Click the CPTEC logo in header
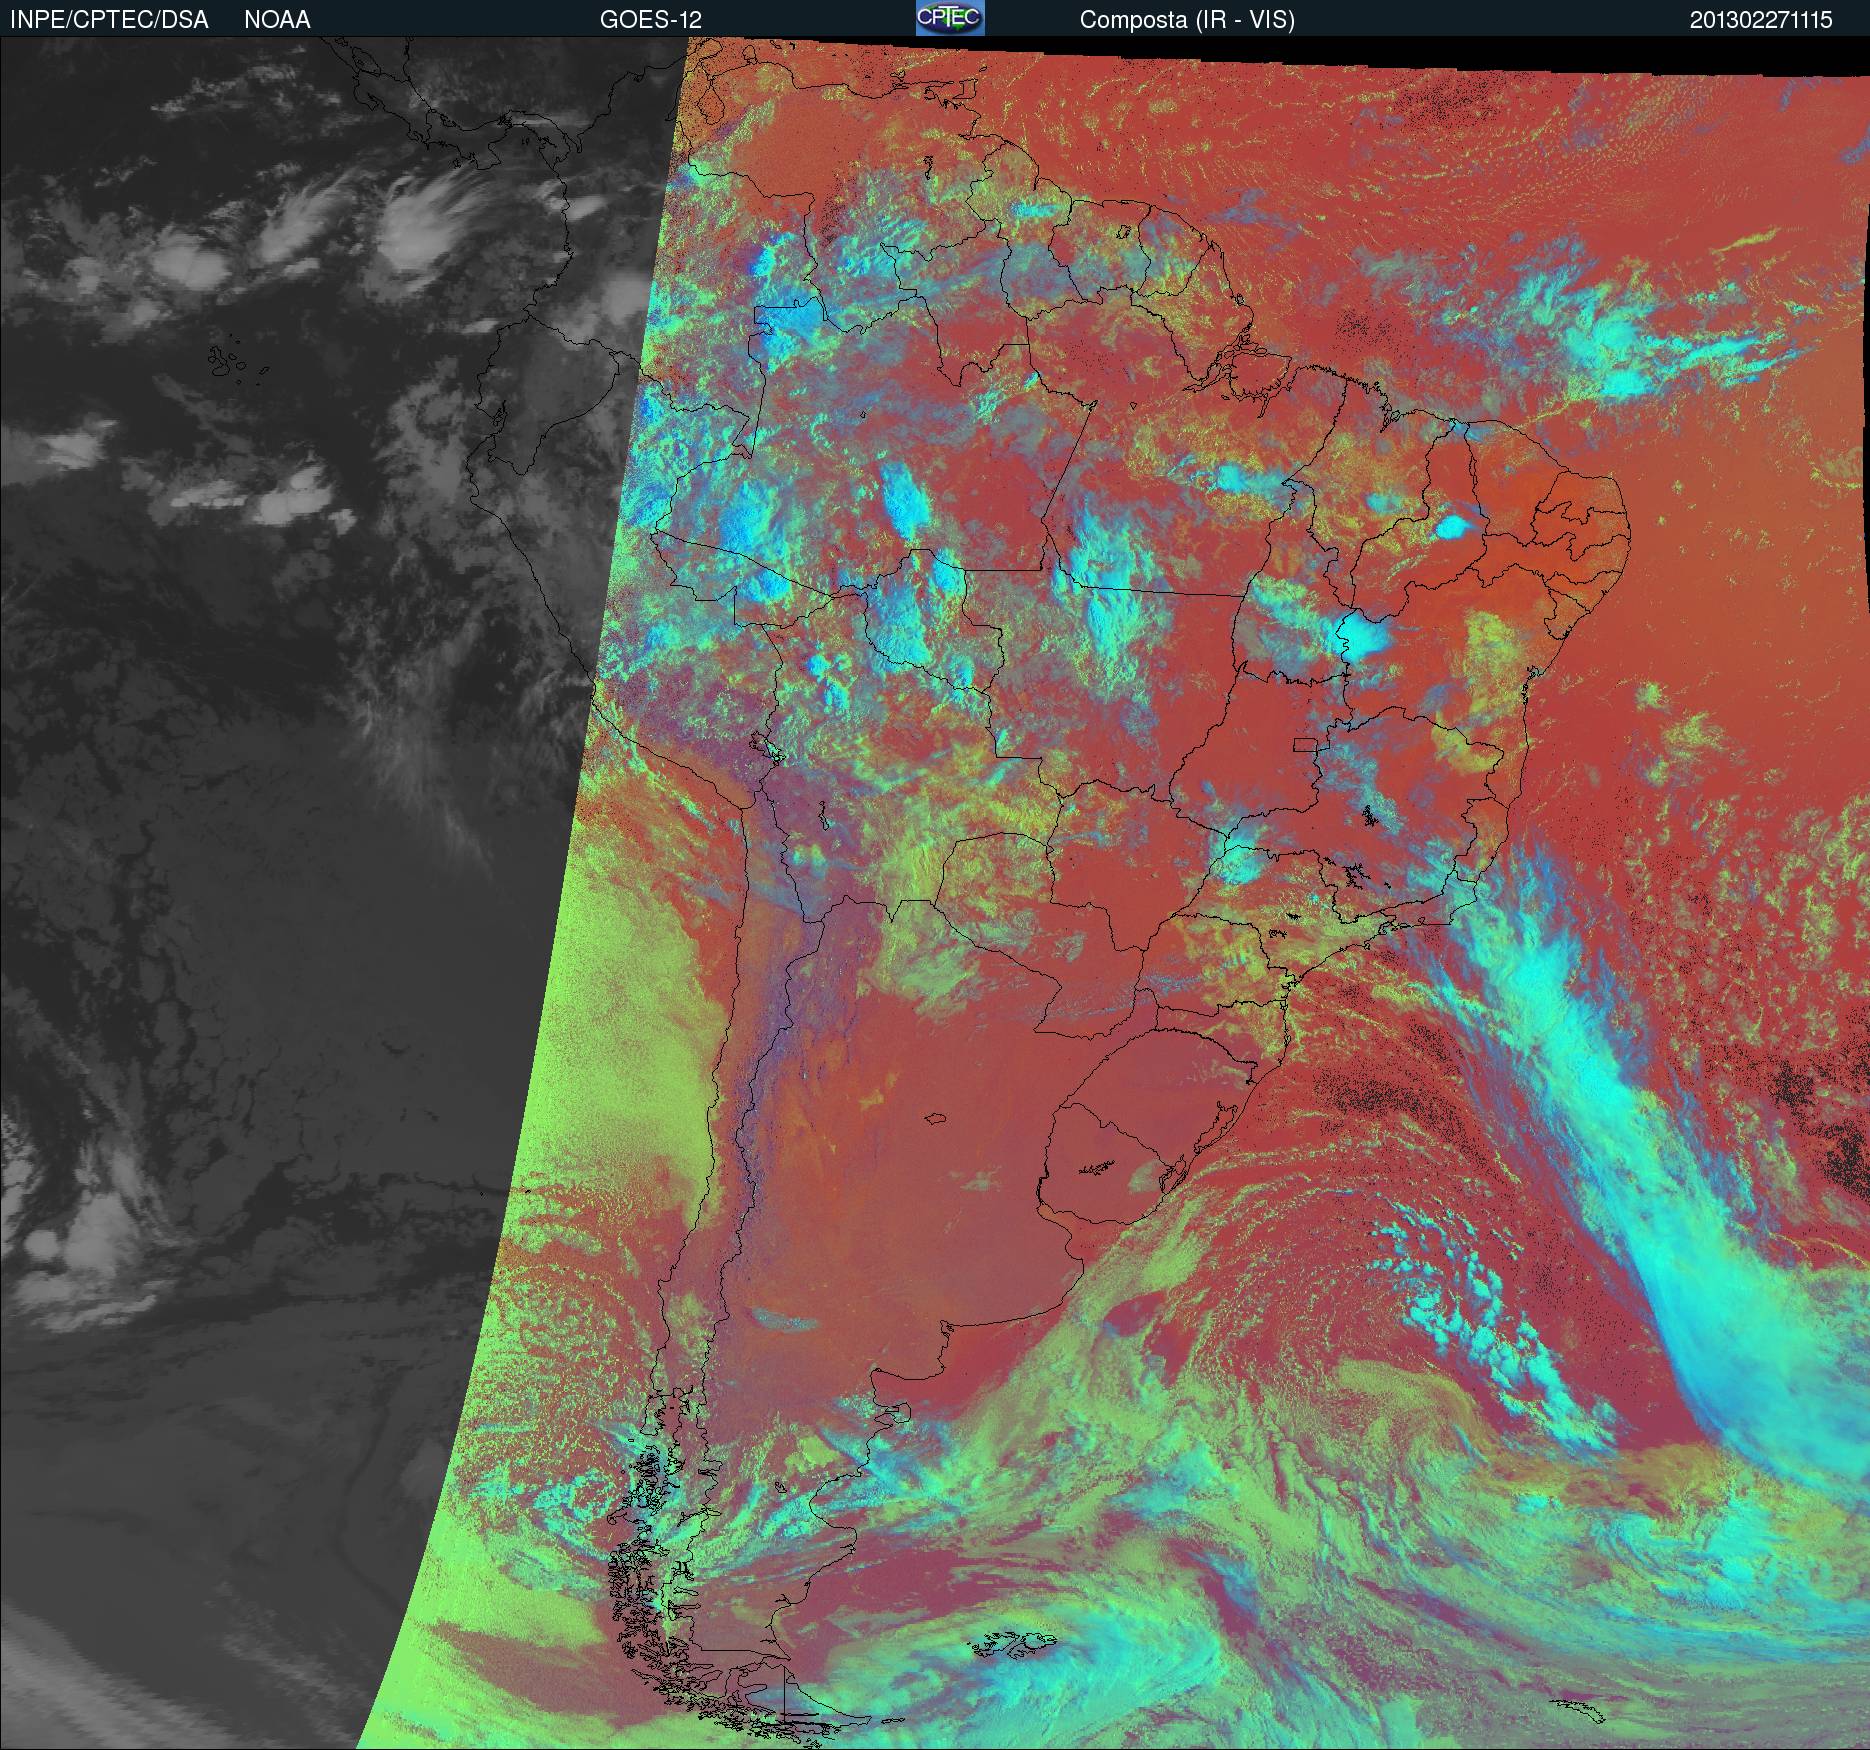Image resolution: width=1870 pixels, height=1750 pixels. [950, 18]
